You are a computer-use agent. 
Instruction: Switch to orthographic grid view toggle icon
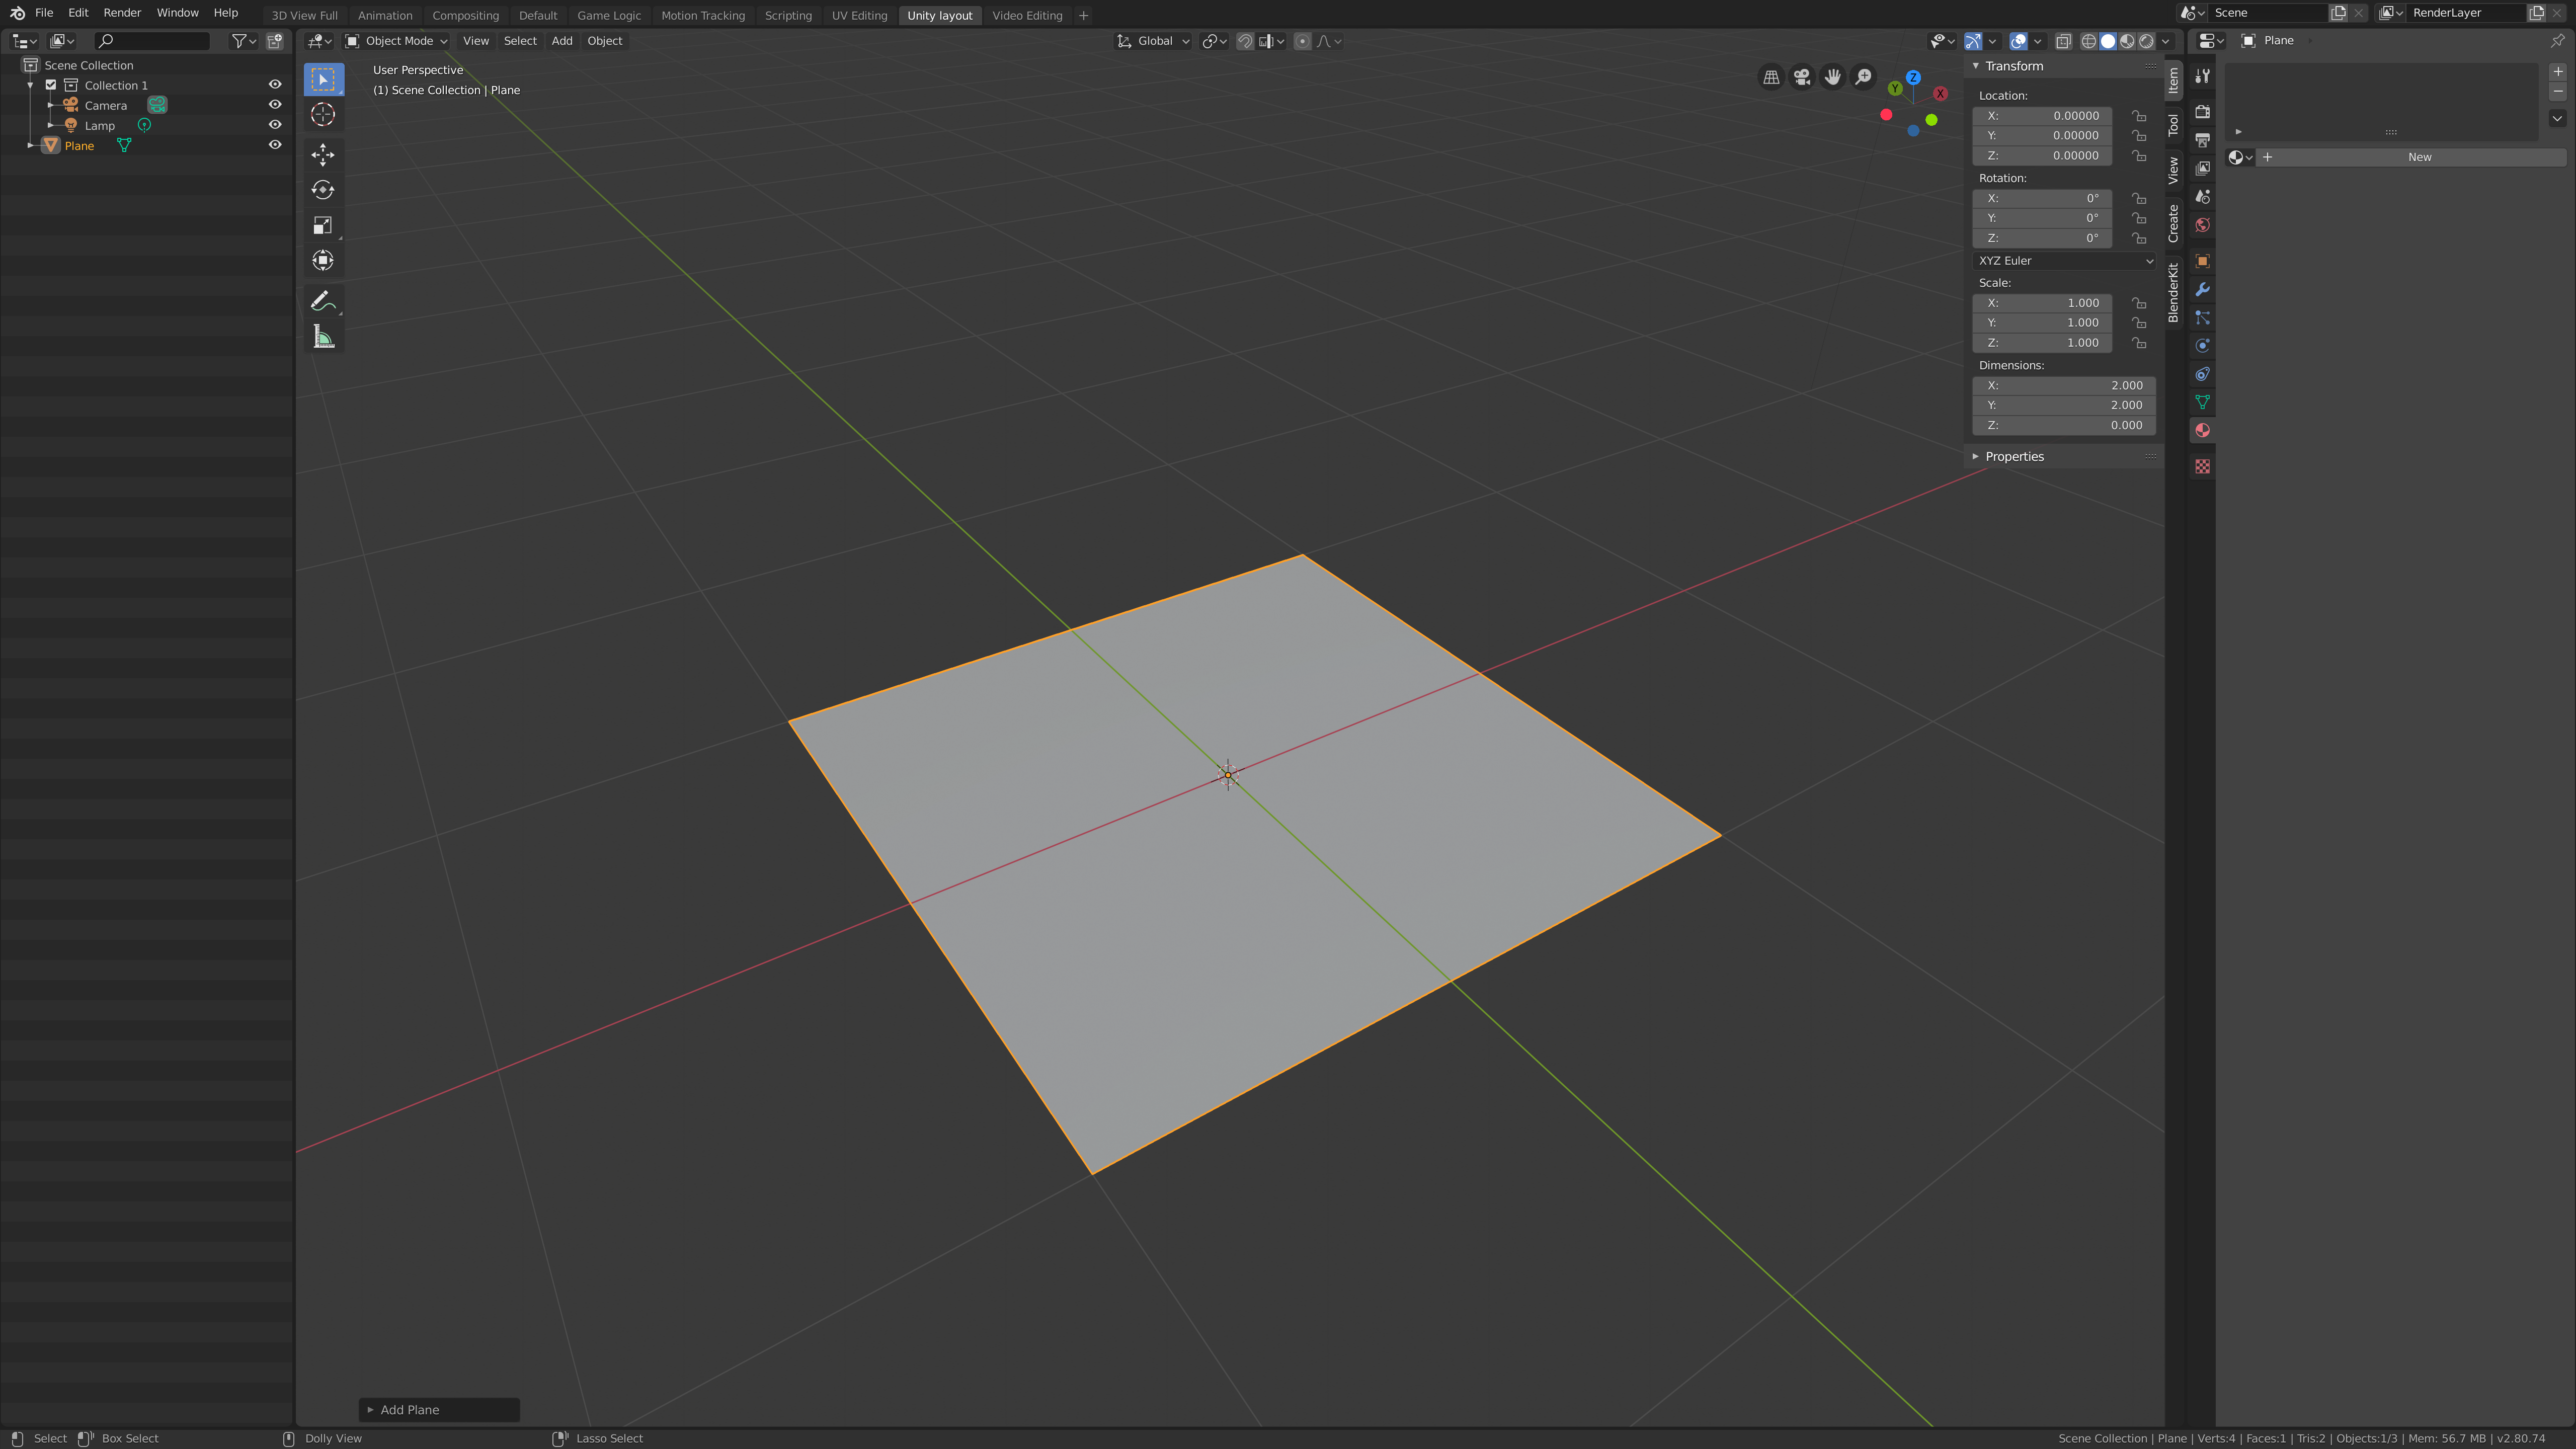(1771, 77)
